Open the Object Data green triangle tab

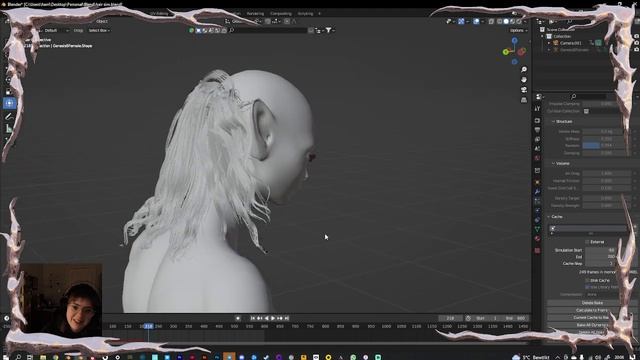[x=537, y=229]
